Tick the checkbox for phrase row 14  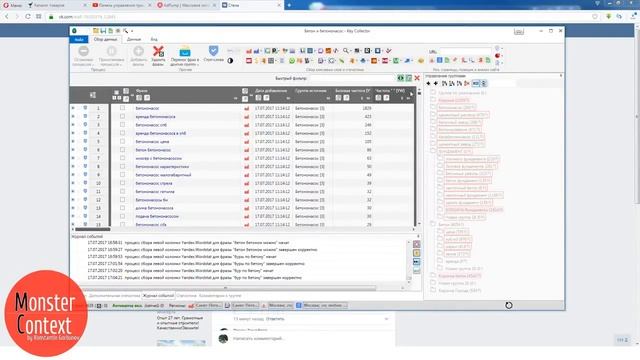point(122,216)
